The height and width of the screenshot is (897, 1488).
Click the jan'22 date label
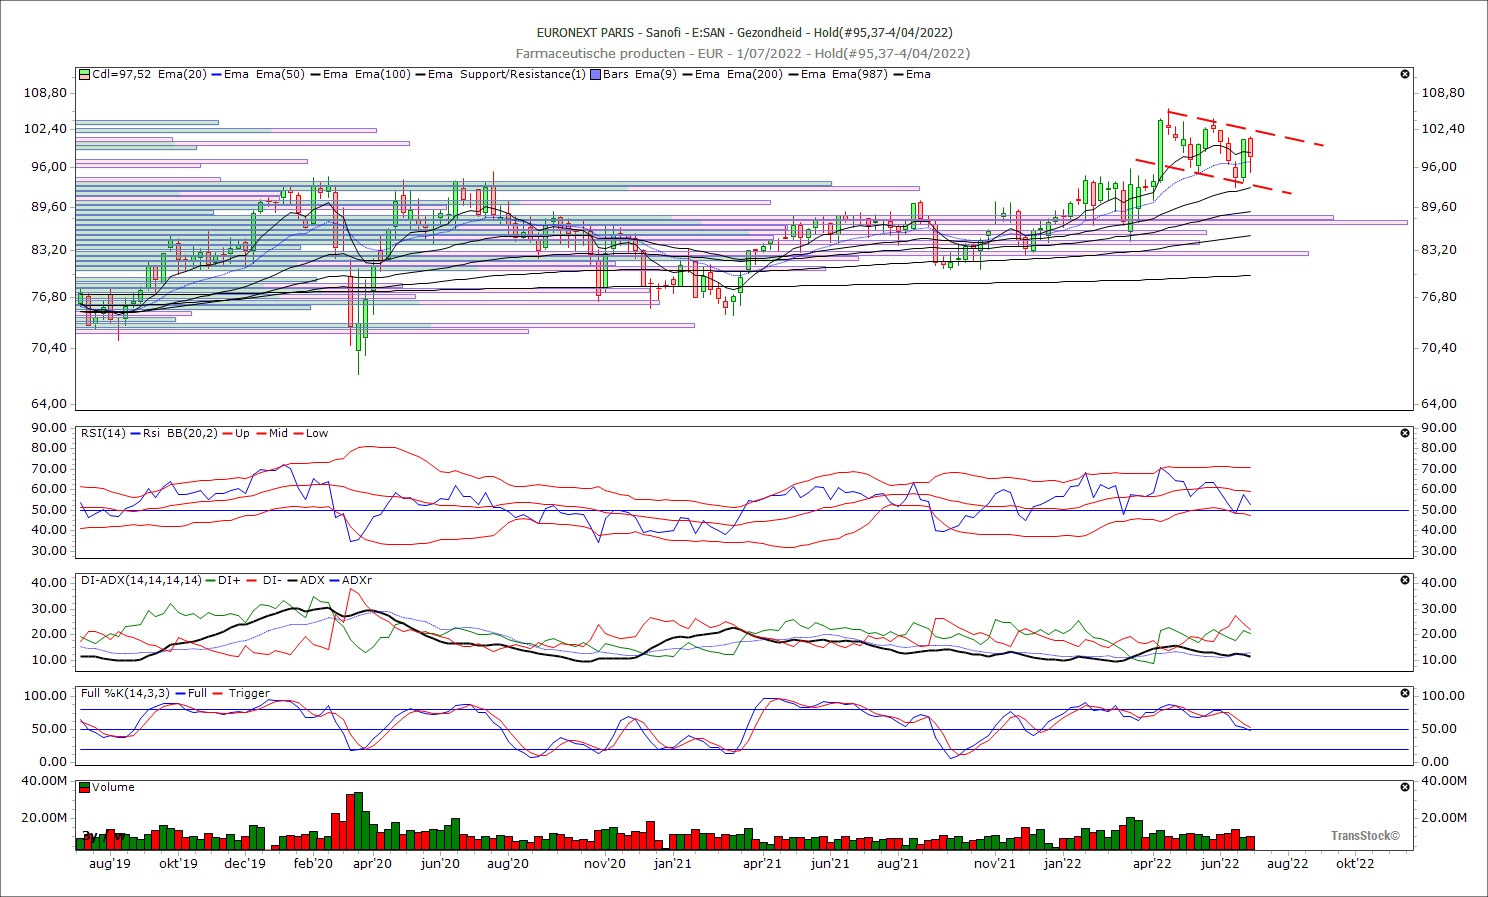pyautogui.click(x=1062, y=864)
